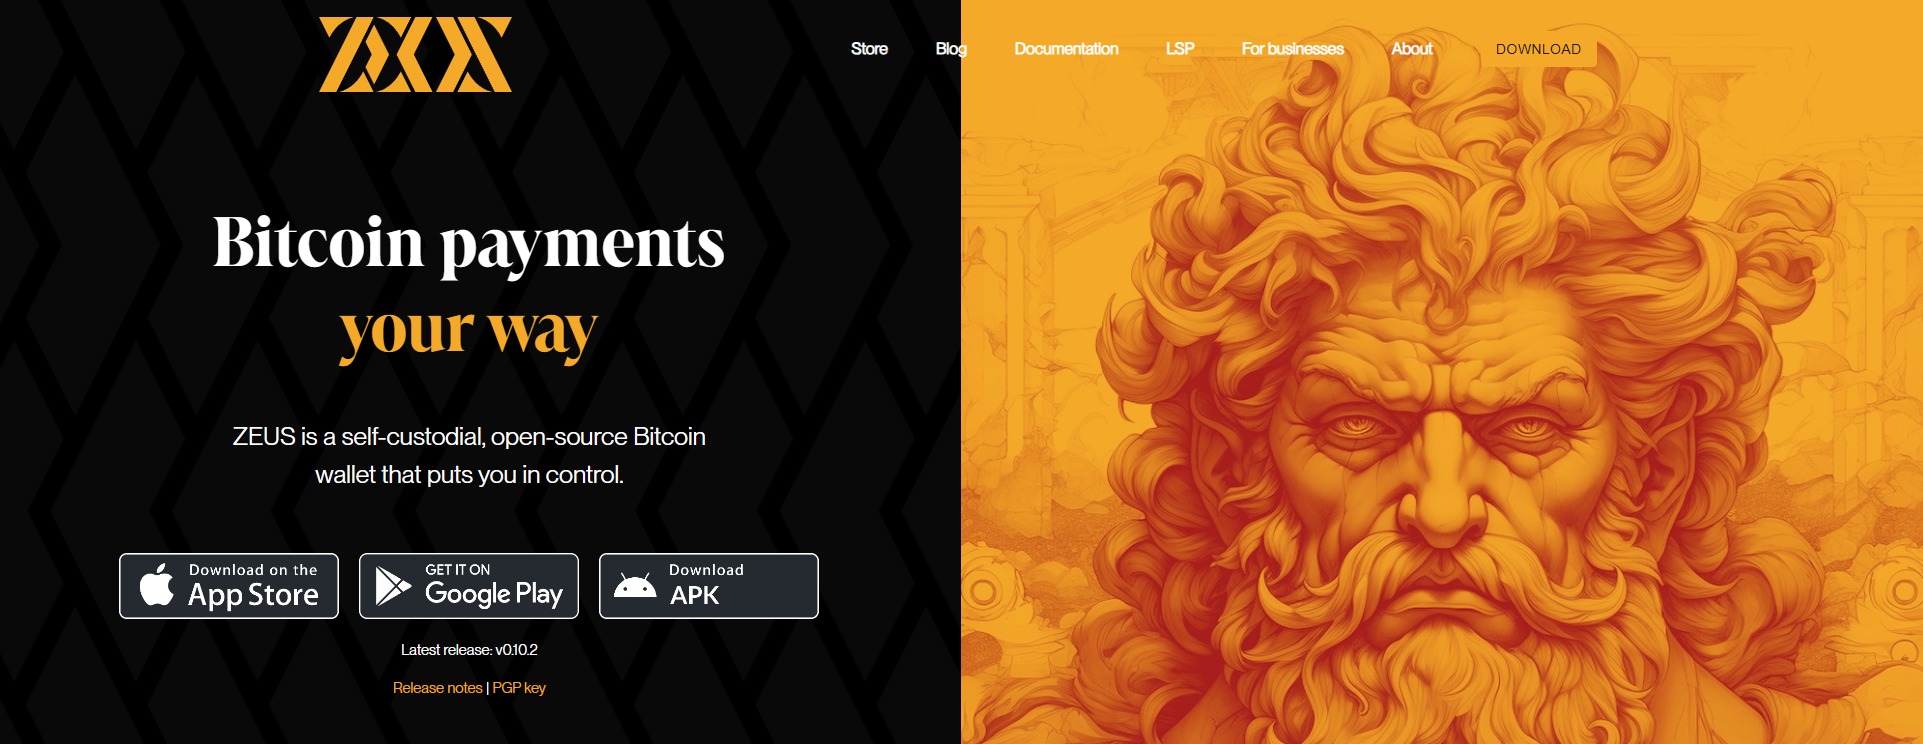Image resolution: width=1923 pixels, height=744 pixels.
Task: Get it on Google Play button
Action: (x=469, y=586)
